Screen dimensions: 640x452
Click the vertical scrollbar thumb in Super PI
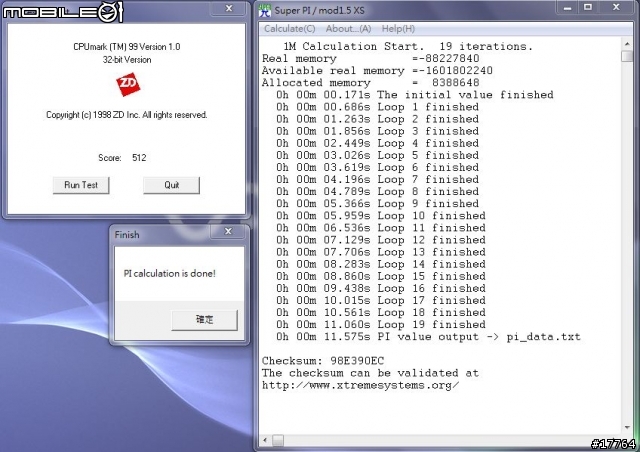(x=627, y=56)
